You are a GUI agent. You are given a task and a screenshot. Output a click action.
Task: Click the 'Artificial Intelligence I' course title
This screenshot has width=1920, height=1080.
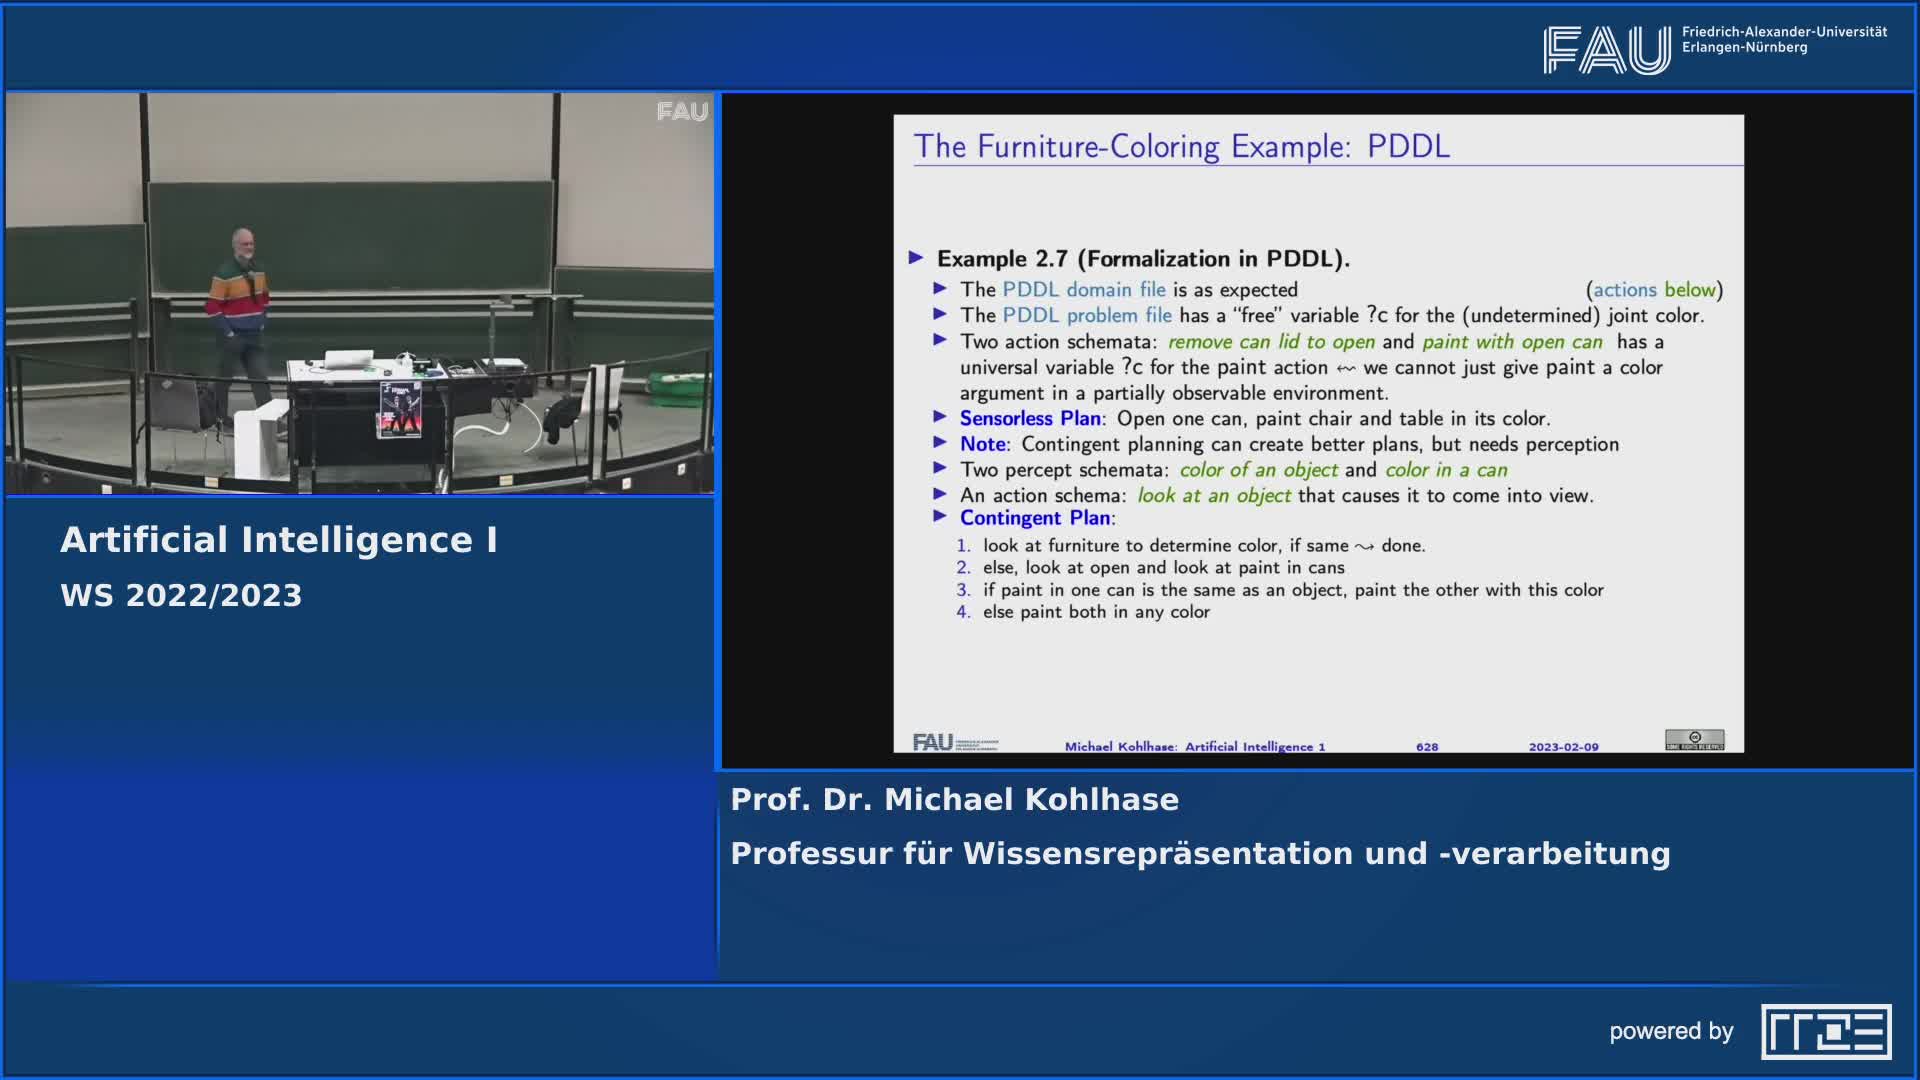[279, 540]
